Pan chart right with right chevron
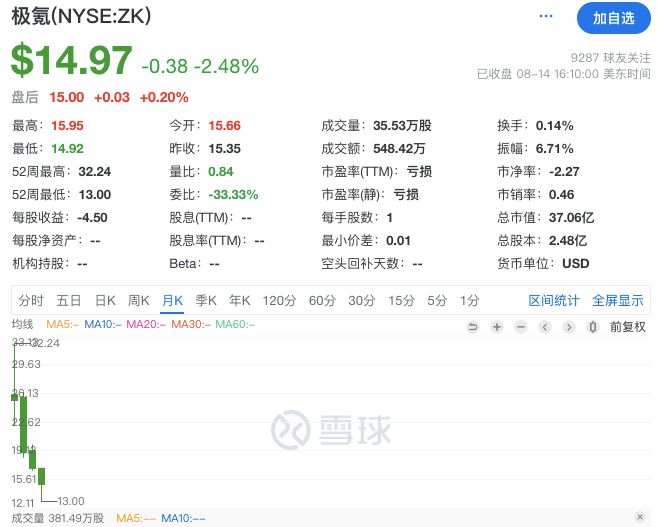The width and height of the screenshot is (657, 527). tap(569, 327)
